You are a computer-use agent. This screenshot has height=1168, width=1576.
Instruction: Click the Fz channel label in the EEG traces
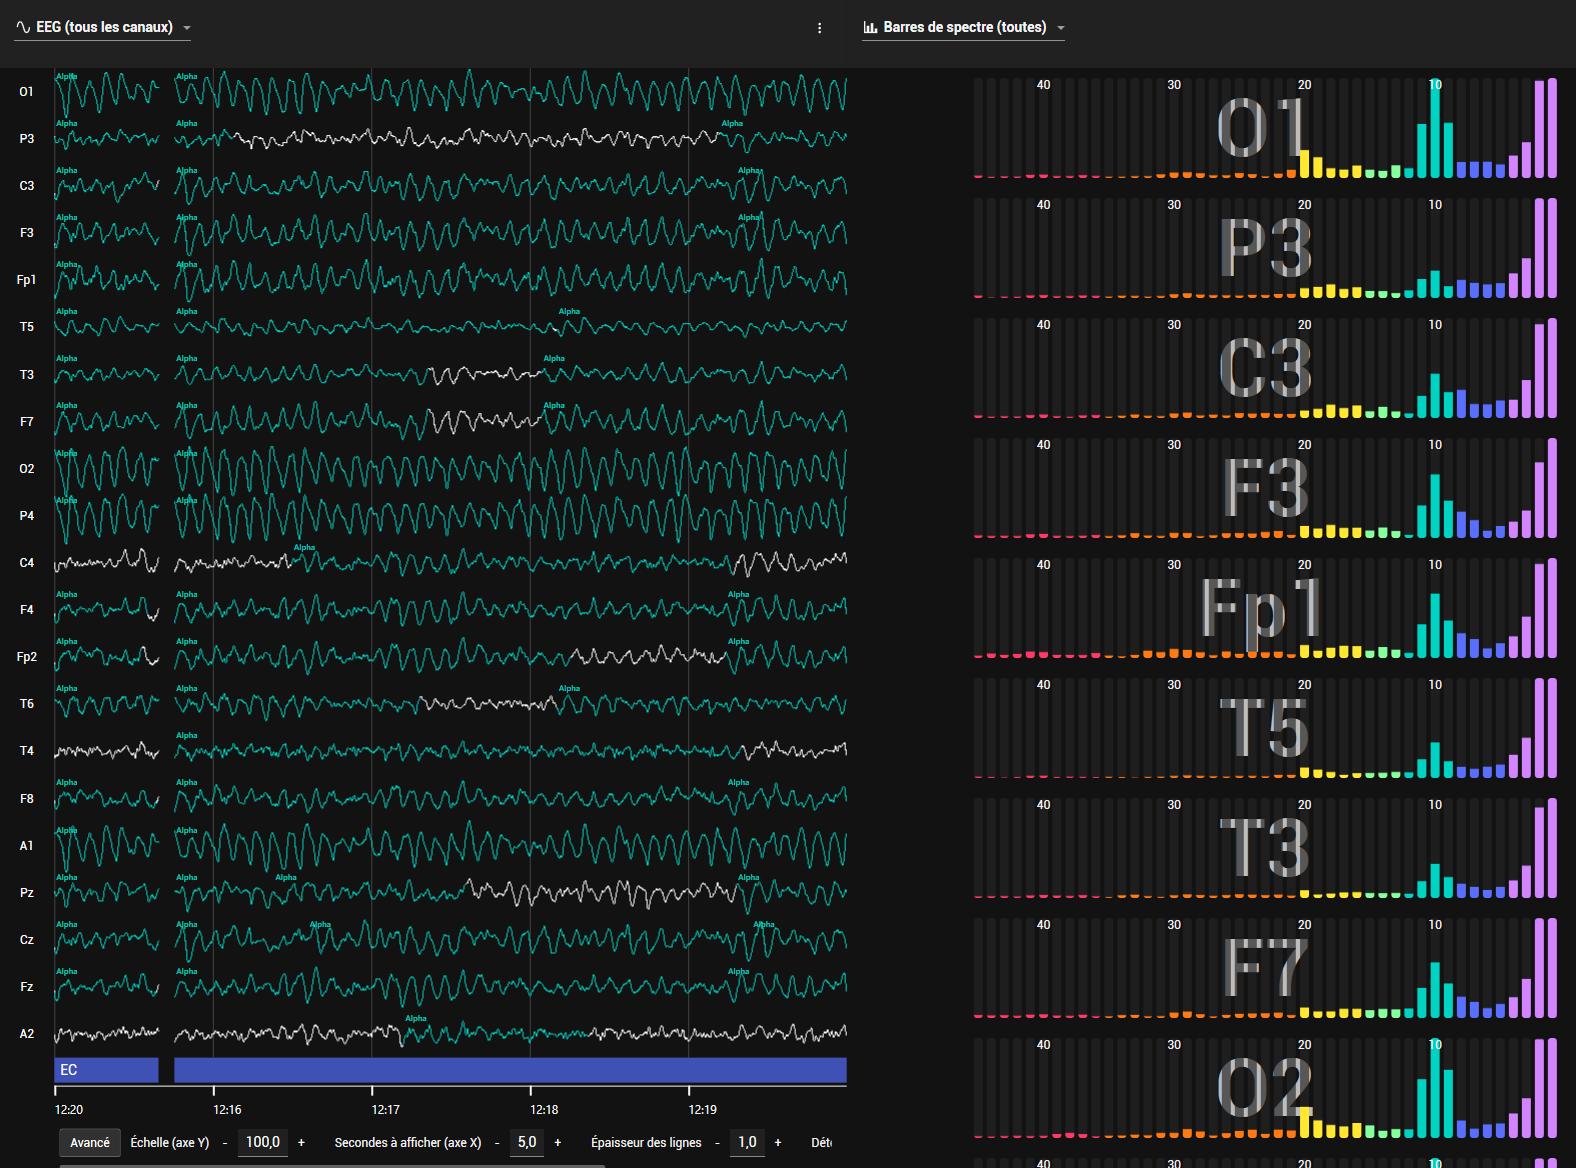26,987
